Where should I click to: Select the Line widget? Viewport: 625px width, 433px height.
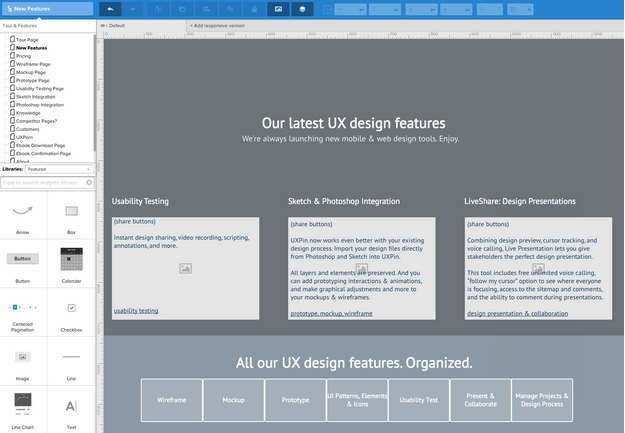click(71, 362)
